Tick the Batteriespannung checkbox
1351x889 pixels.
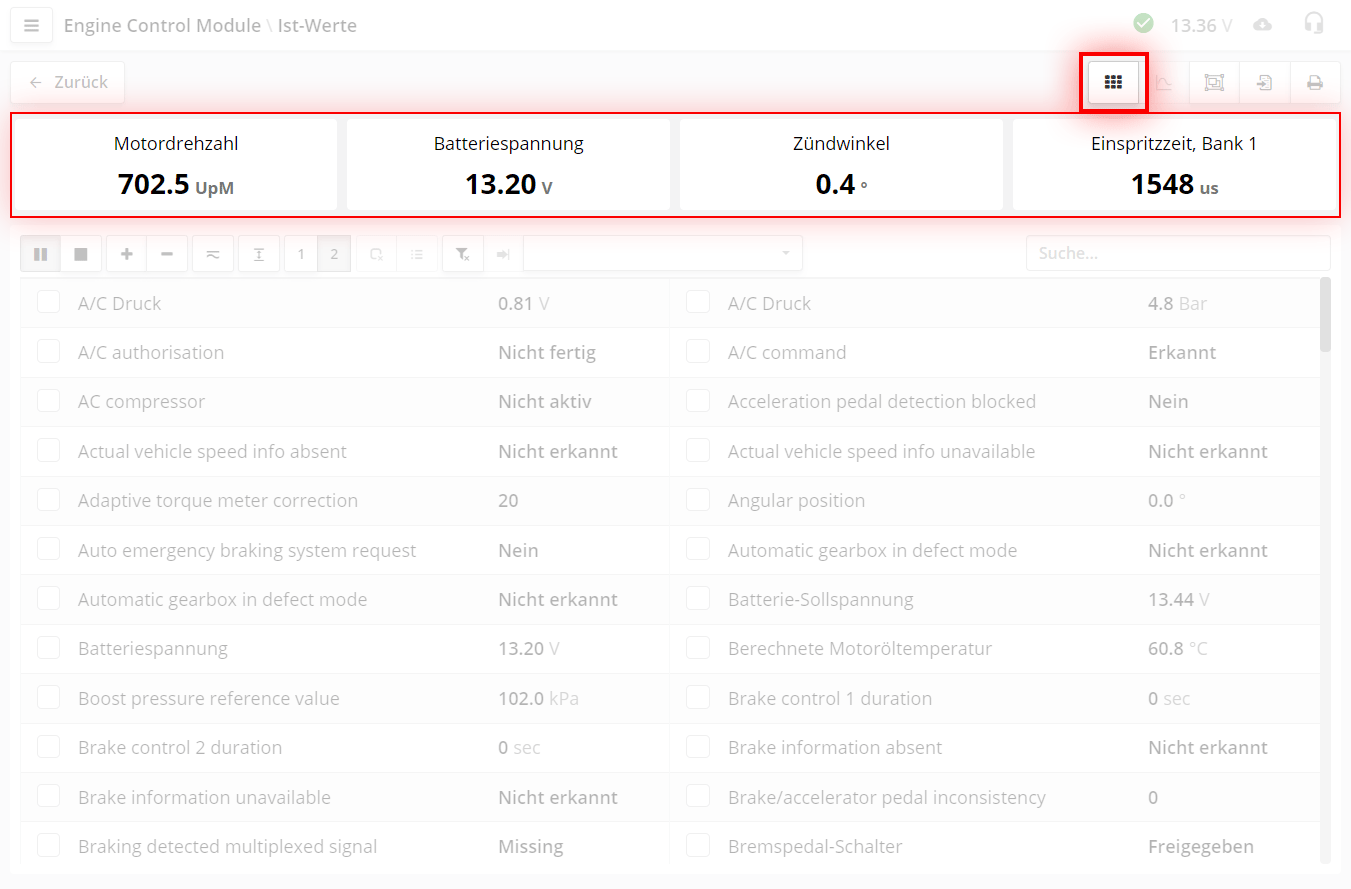(x=48, y=648)
